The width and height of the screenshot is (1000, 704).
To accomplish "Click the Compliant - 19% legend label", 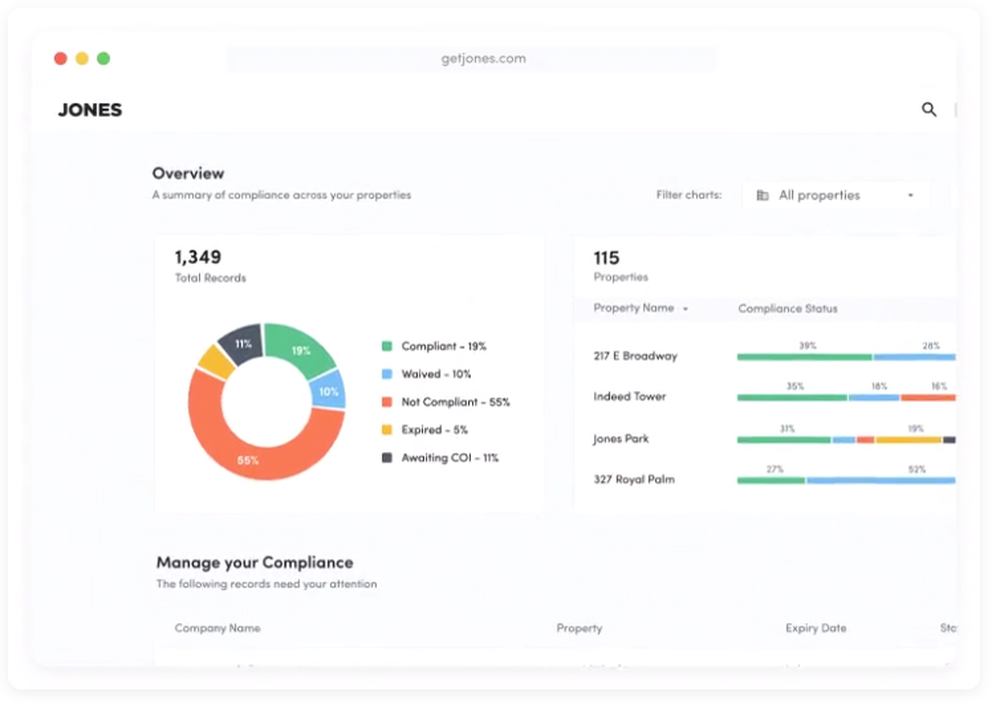I will click(444, 346).
